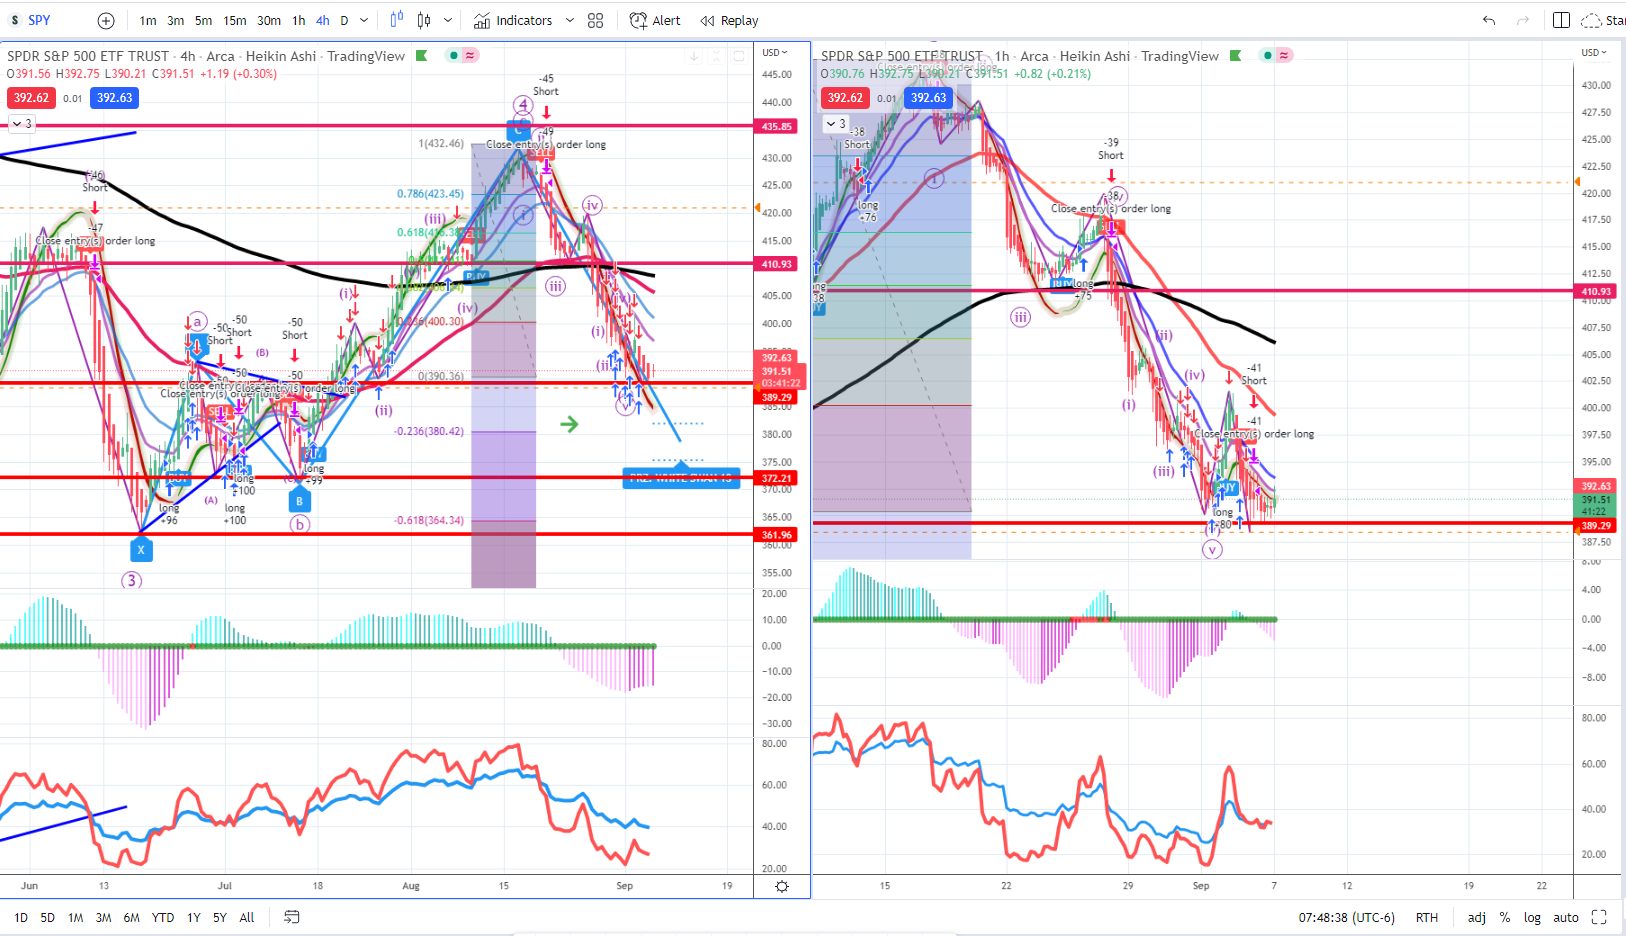Viewport: 1626px width, 936px height.
Task: Click the add symbol plus icon
Action: point(106,20)
